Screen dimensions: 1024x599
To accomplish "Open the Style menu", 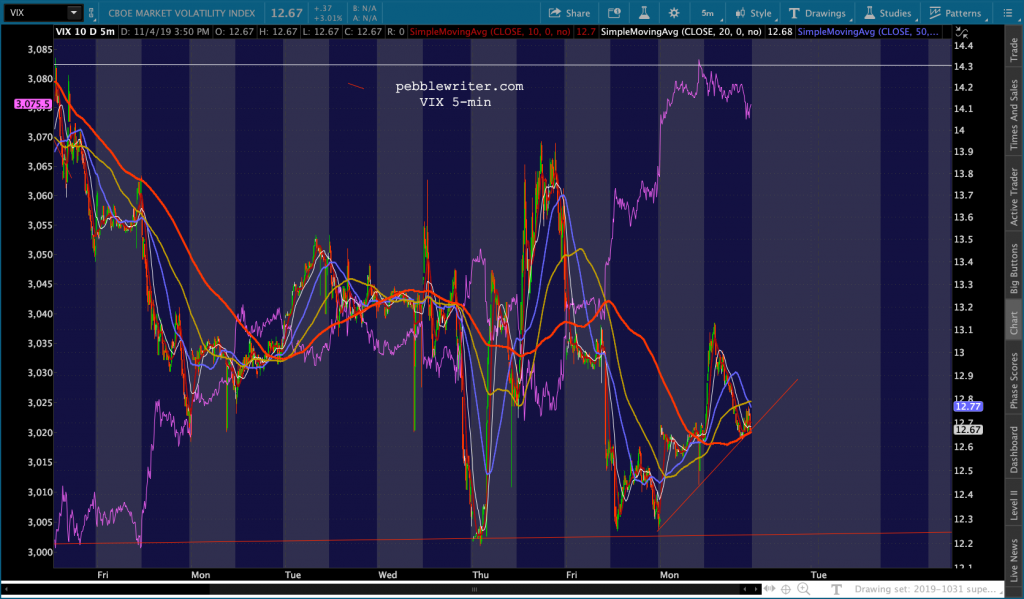I will click(752, 13).
